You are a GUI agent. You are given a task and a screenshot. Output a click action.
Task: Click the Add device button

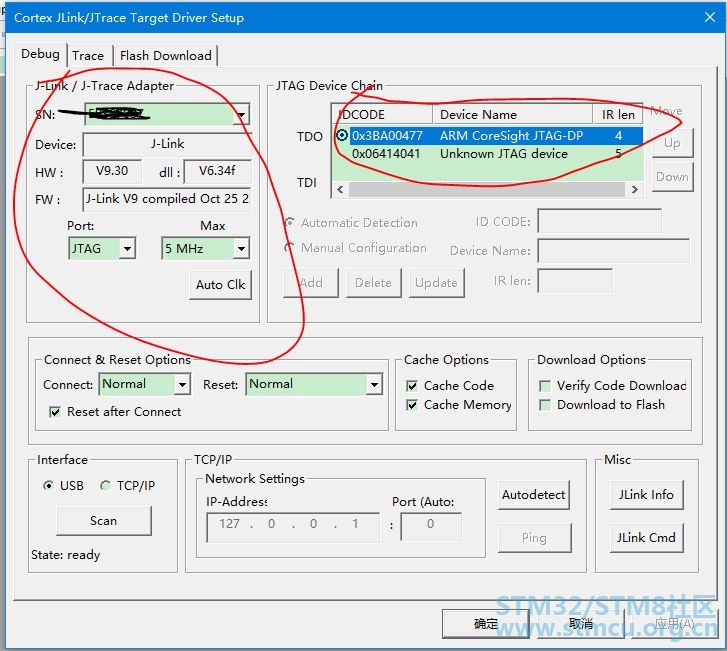[x=311, y=283]
